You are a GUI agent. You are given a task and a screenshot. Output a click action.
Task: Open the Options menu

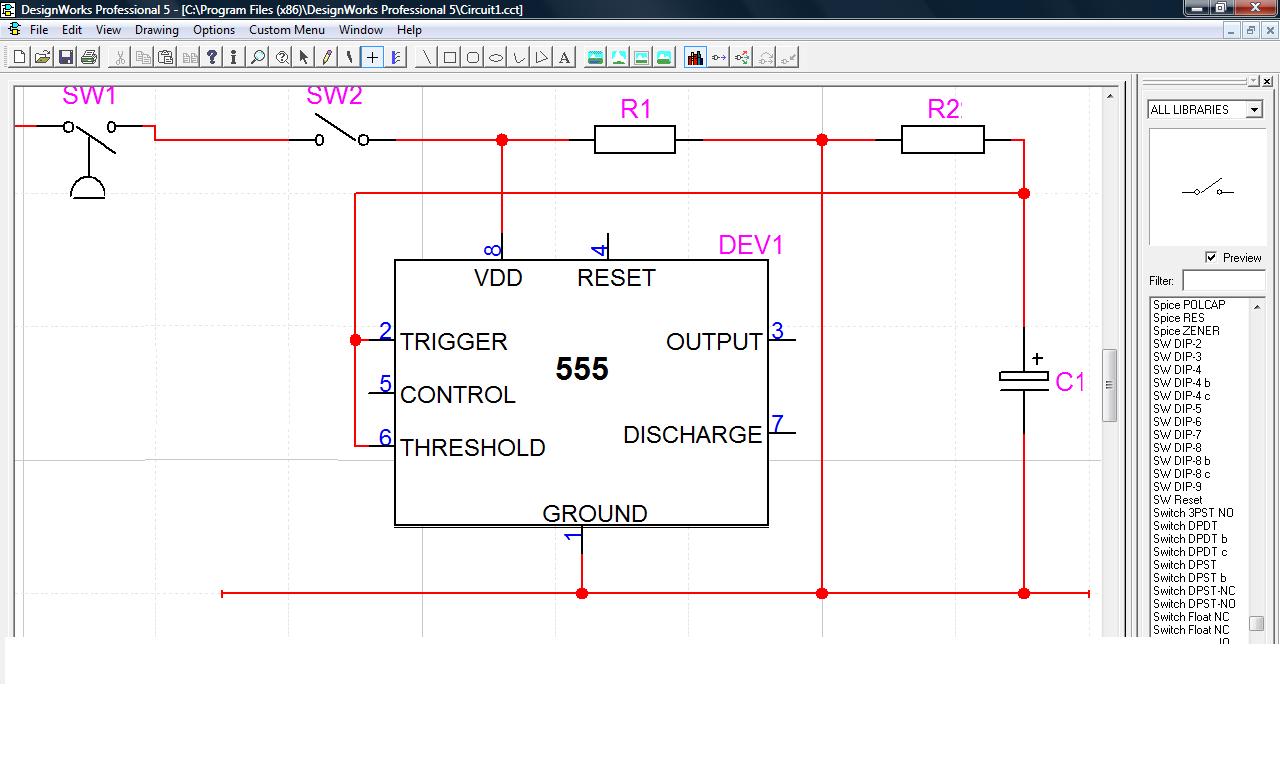(x=214, y=30)
